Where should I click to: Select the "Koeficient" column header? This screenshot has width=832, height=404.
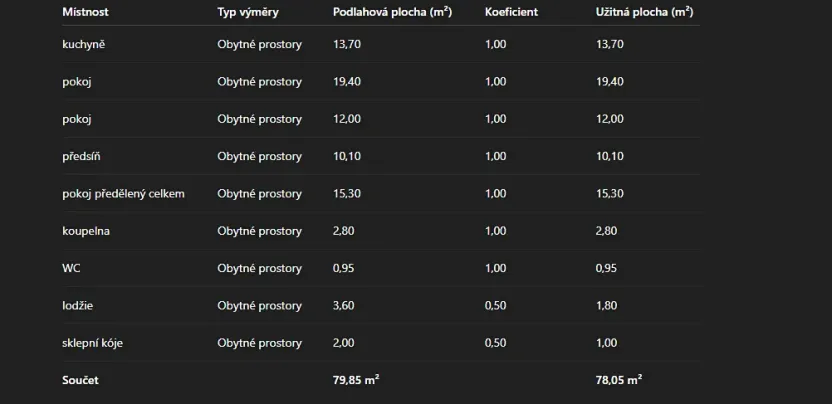(512, 12)
